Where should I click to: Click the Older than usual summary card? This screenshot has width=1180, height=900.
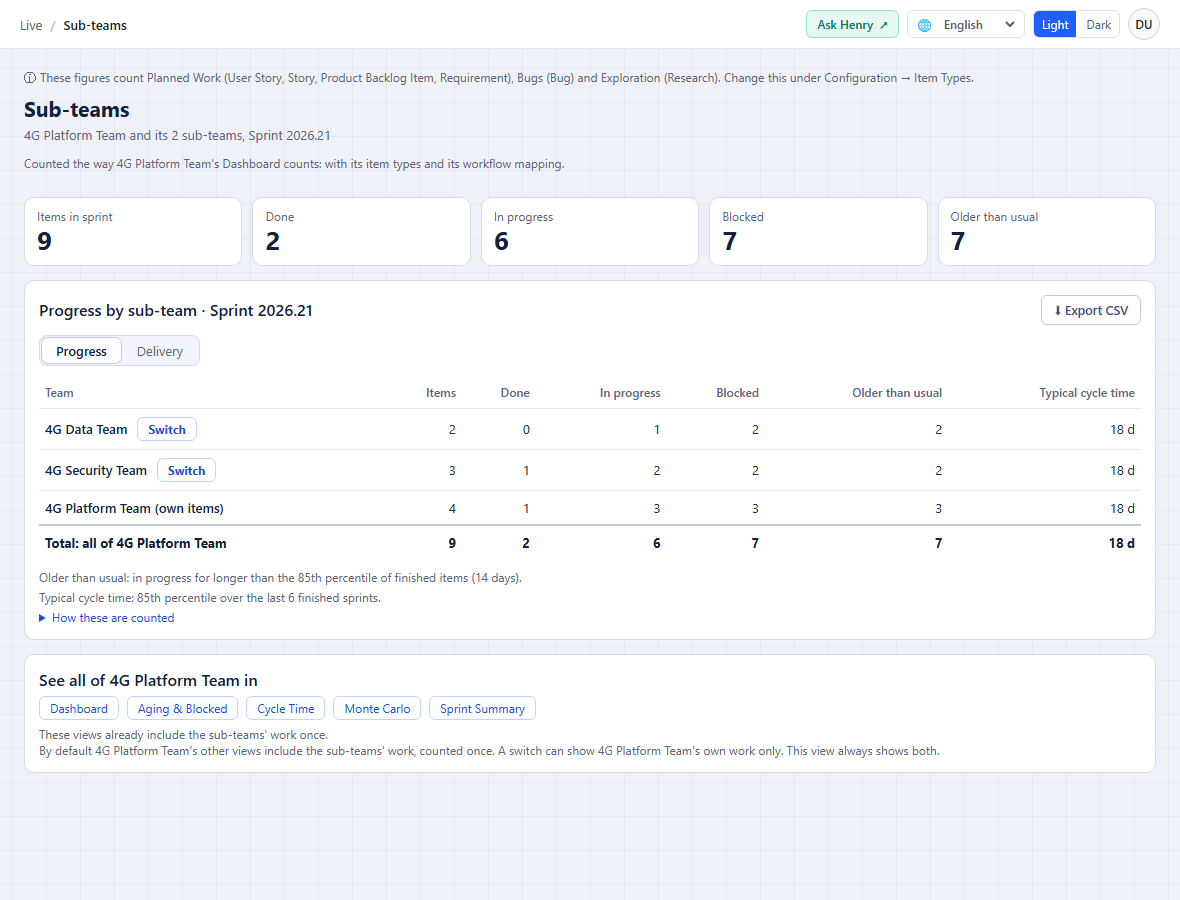[1047, 232]
